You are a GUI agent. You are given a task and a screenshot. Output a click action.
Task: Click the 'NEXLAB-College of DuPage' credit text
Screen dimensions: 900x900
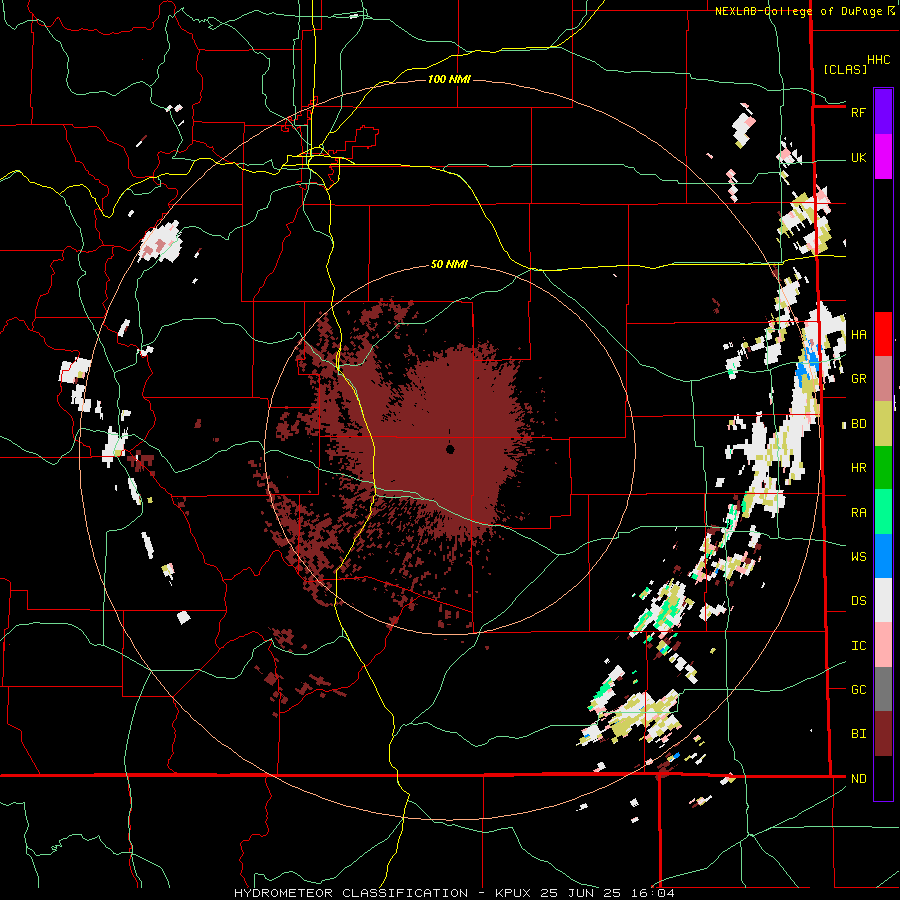tap(798, 11)
